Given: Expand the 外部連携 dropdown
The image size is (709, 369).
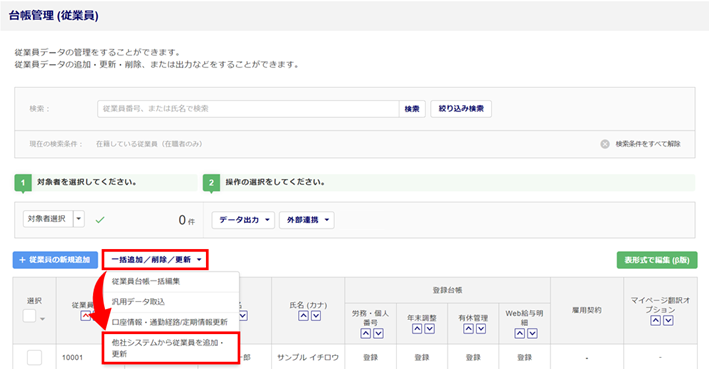Looking at the screenshot, I should (307, 220).
